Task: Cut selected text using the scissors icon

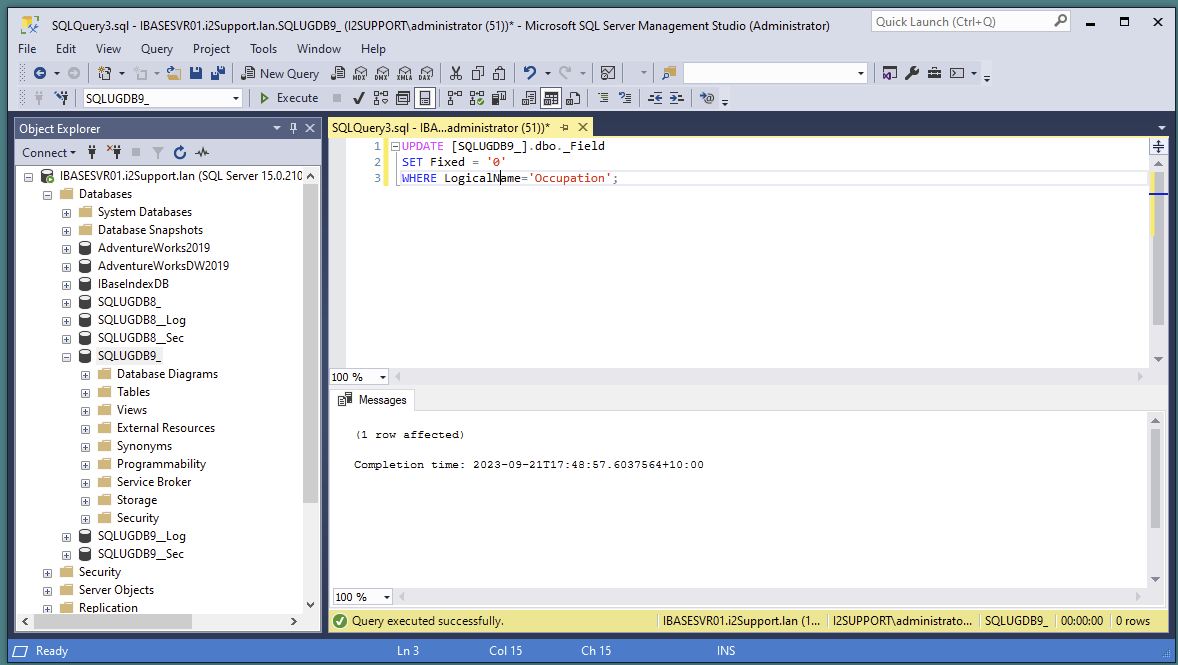Action: coord(456,72)
